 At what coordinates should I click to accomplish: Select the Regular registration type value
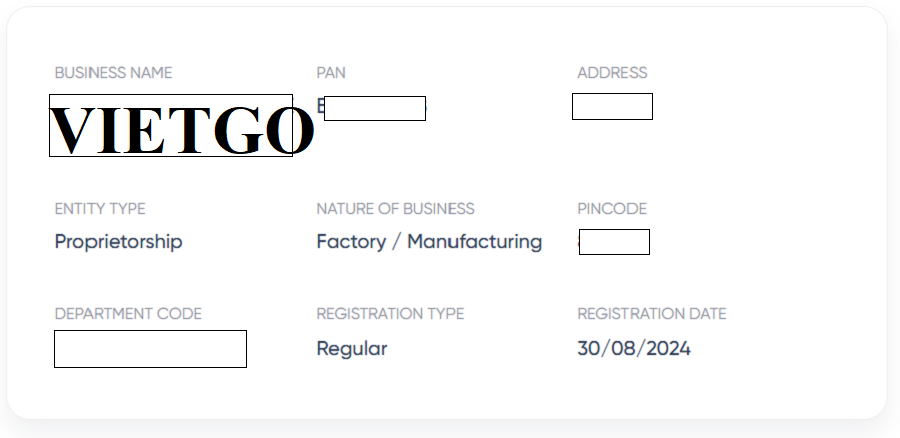pos(351,349)
